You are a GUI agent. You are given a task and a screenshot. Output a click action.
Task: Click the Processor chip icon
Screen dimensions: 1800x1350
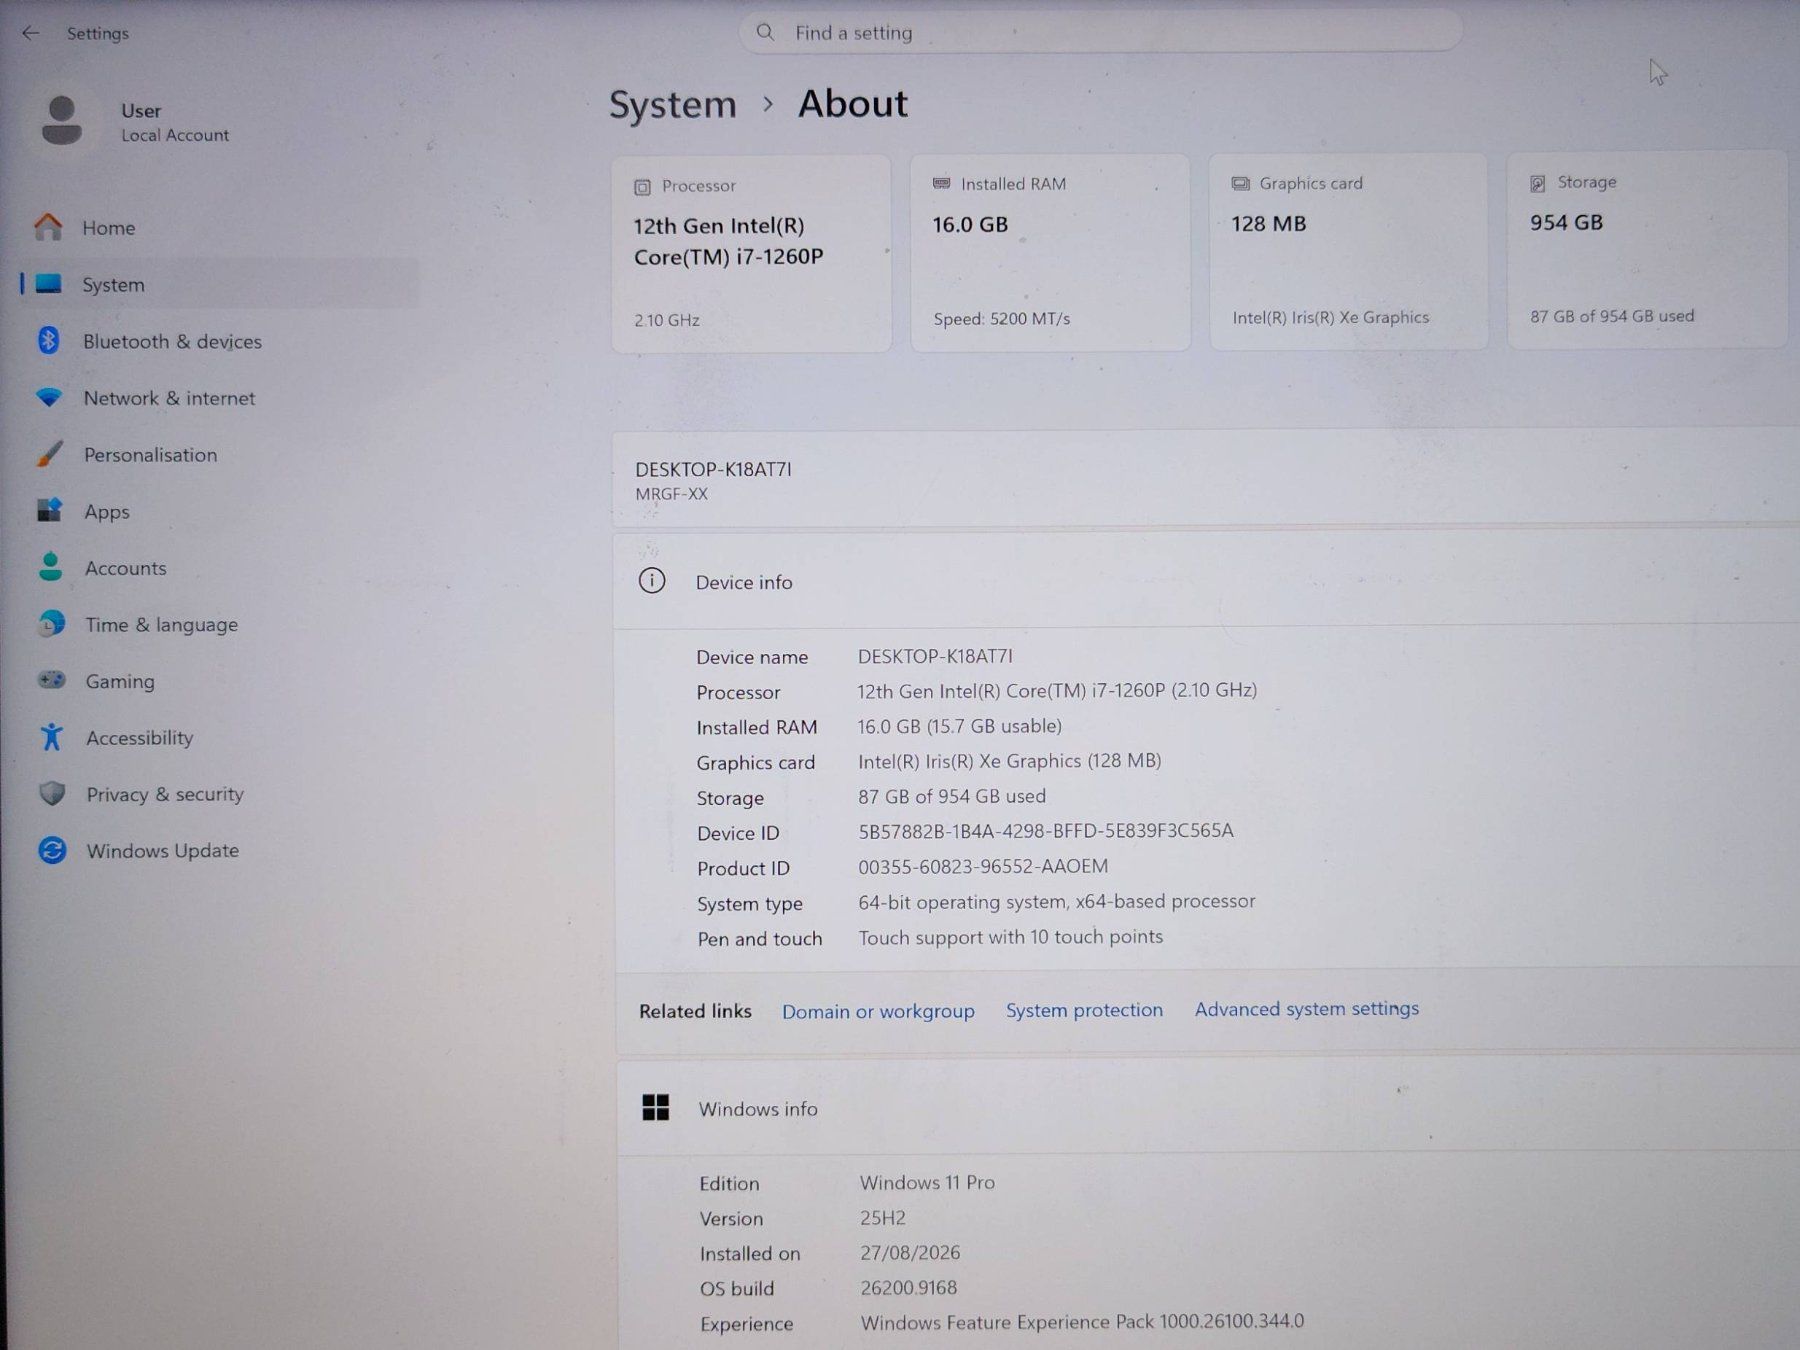point(642,187)
